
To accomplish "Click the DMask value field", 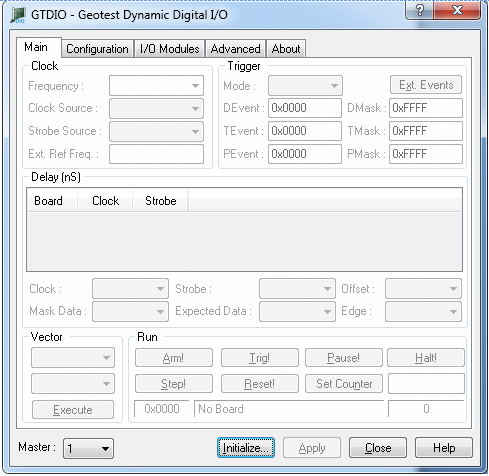I will [426, 108].
